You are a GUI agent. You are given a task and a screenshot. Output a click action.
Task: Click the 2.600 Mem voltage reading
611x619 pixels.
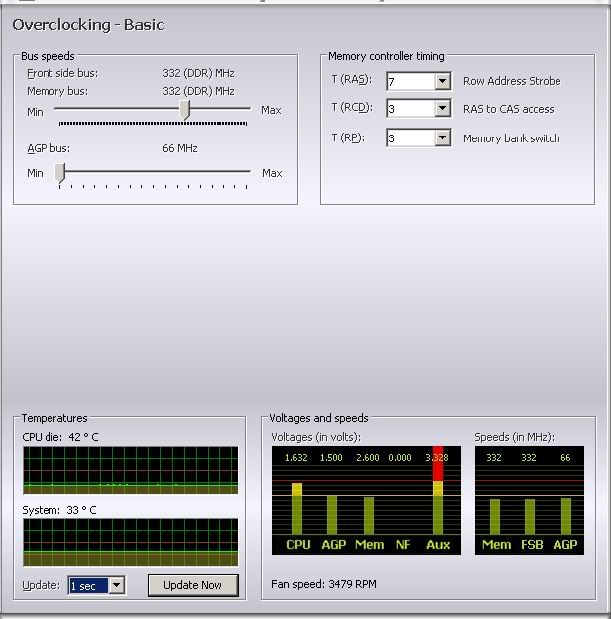pyautogui.click(x=367, y=458)
